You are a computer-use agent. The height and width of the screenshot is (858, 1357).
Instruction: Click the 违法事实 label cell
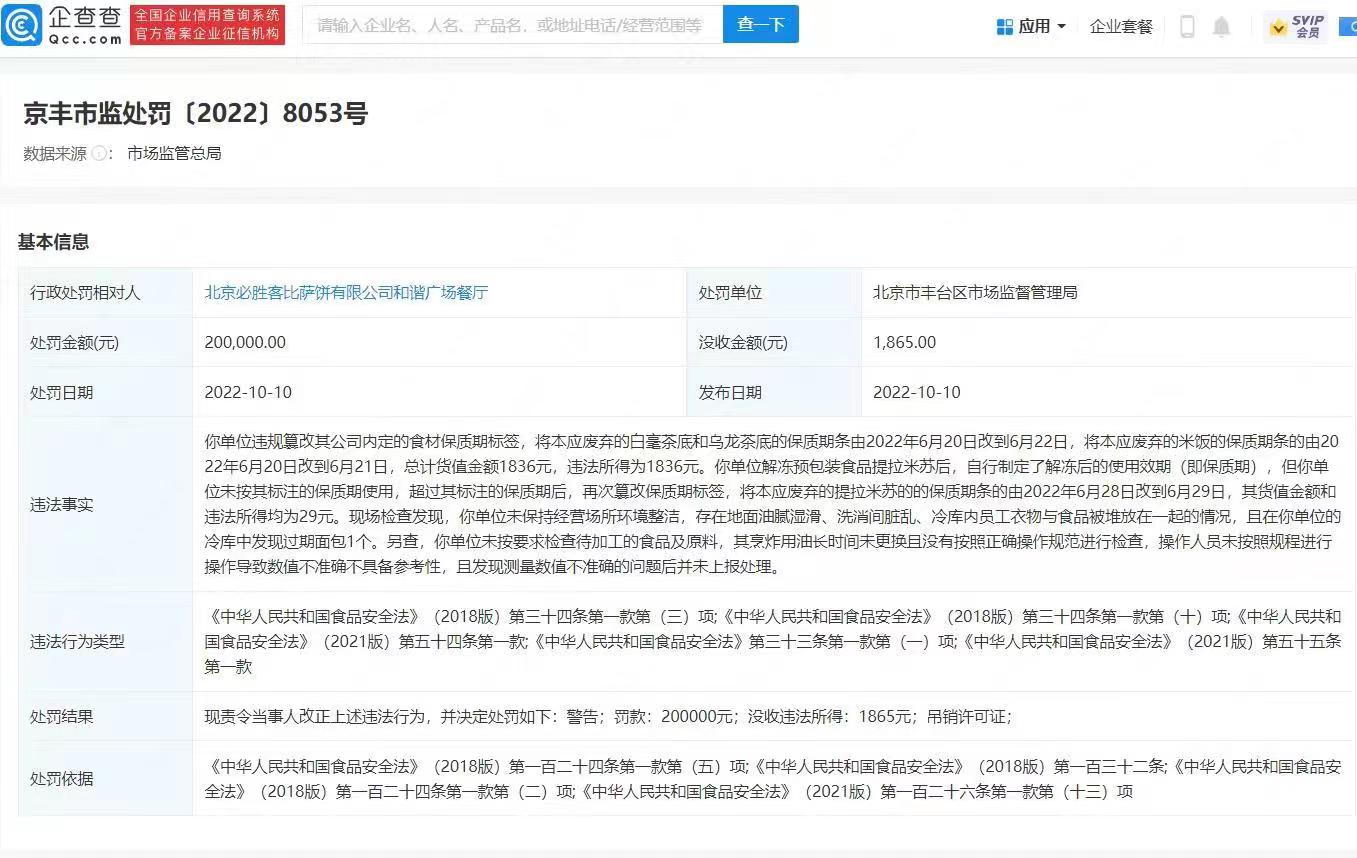click(x=105, y=504)
